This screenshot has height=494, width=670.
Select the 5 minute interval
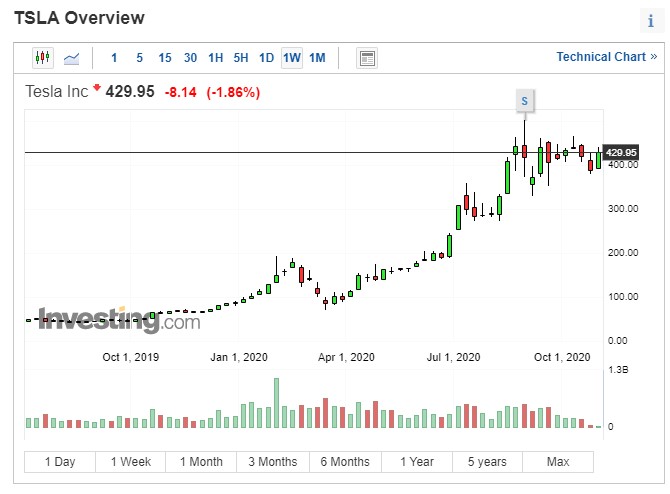tap(139, 58)
